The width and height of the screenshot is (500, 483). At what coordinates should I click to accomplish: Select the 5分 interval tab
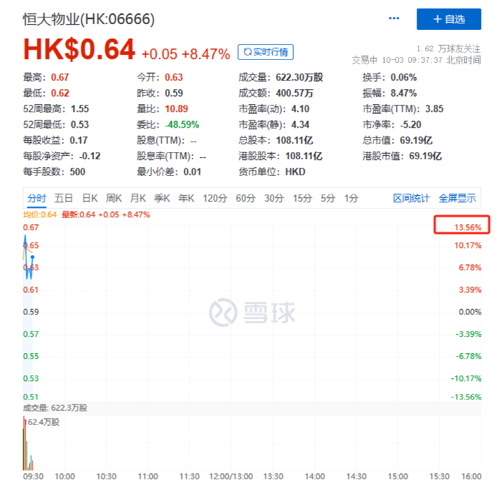[x=328, y=198]
